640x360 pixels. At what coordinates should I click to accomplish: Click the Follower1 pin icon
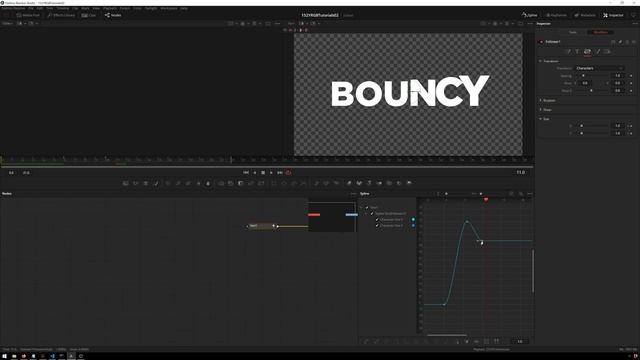click(x=620, y=42)
